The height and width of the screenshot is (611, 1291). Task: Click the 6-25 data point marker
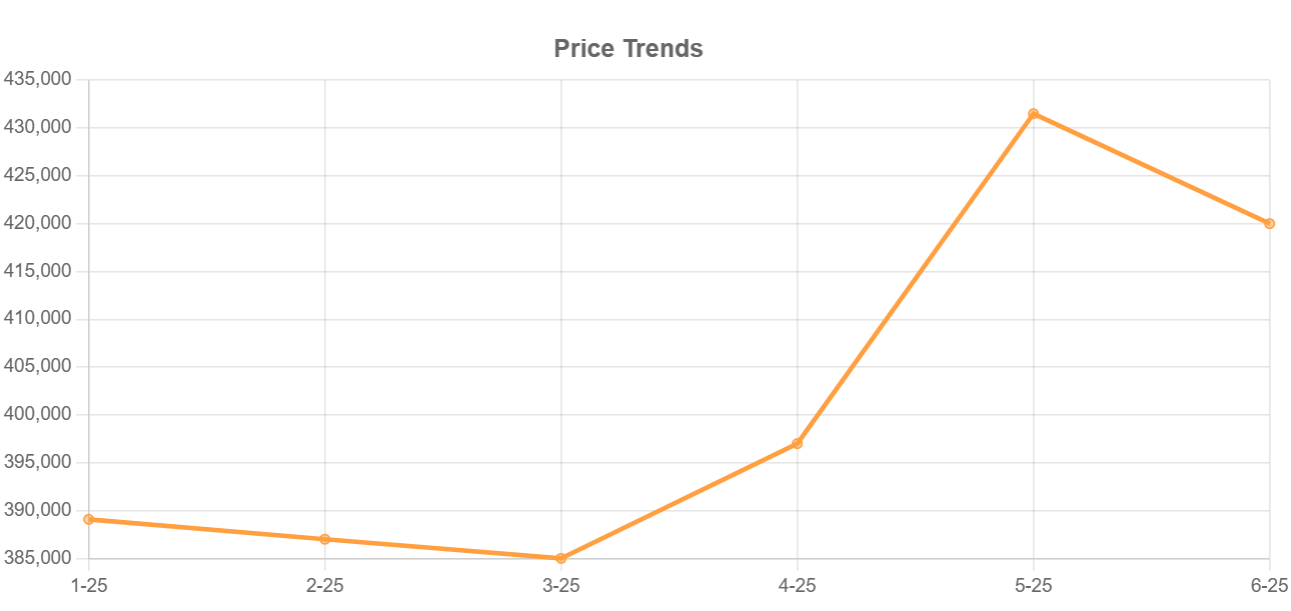(1269, 223)
